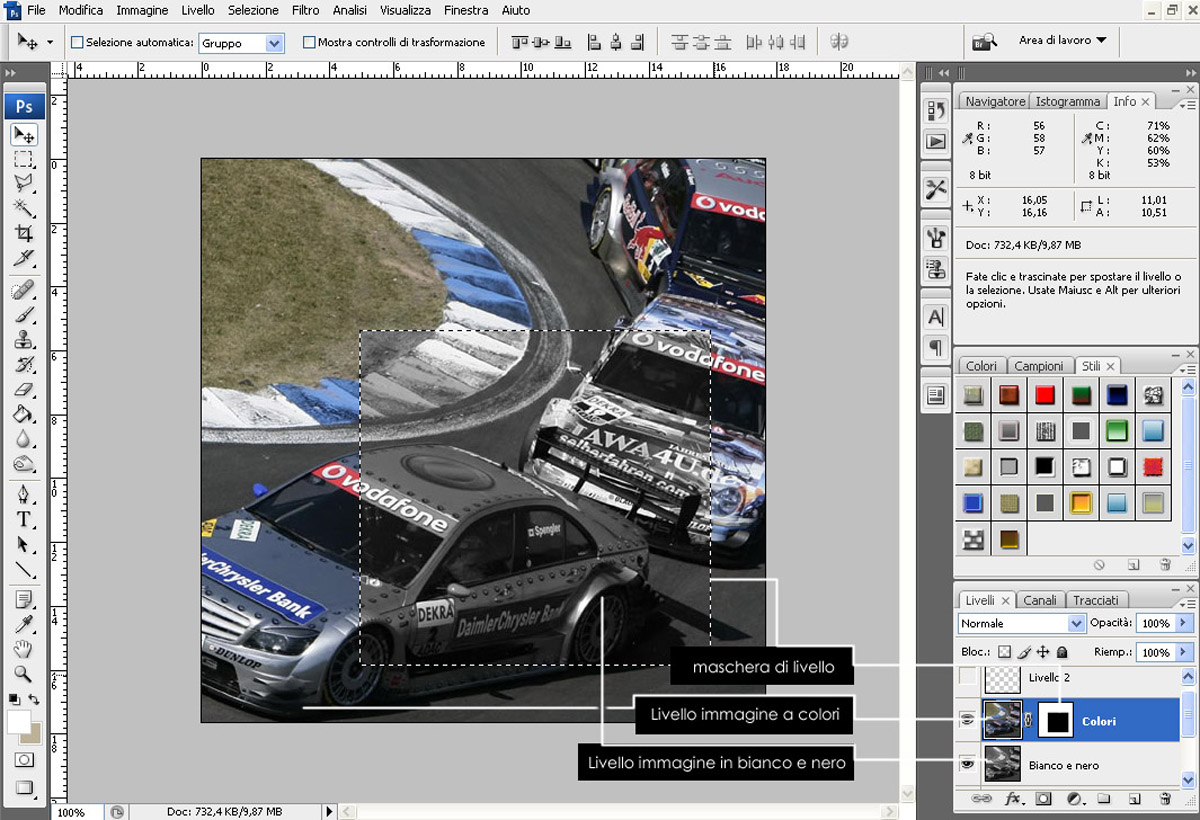Hide the Bianco e nero layer
Image resolution: width=1200 pixels, height=820 pixels.
pyautogui.click(x=967, y=765)
